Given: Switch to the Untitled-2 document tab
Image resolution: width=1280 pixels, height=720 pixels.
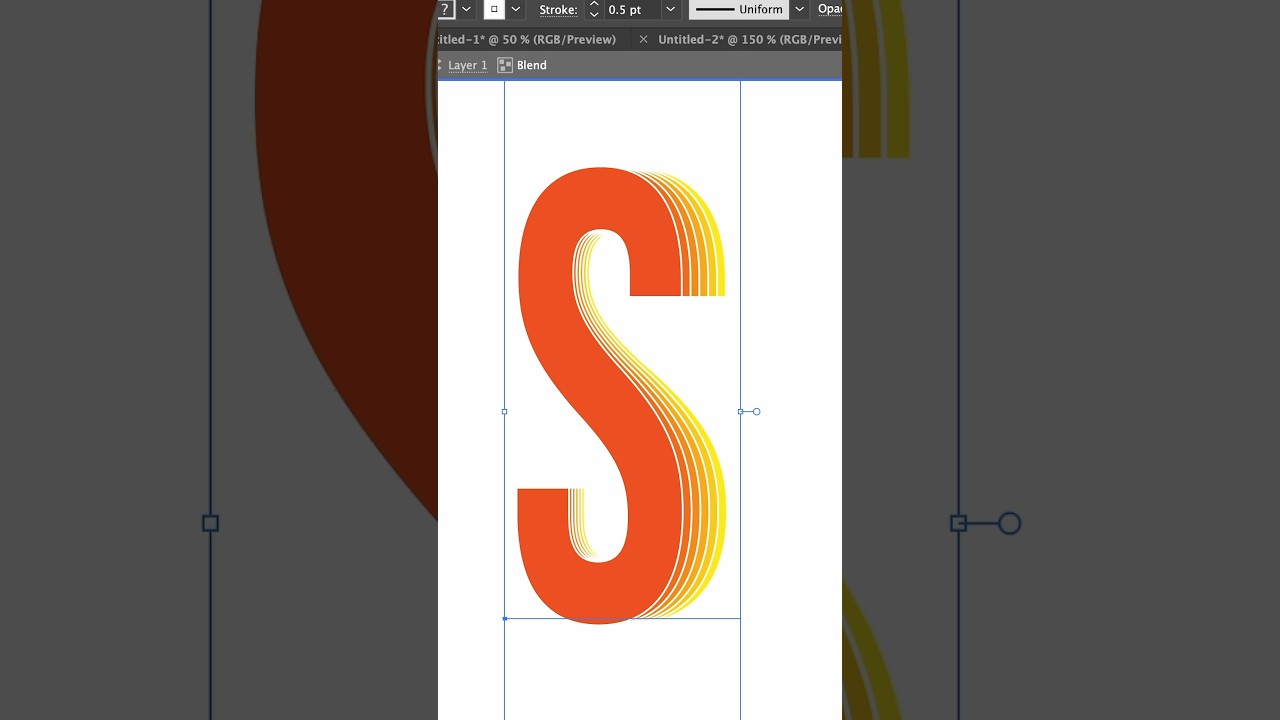Looking at the screenshot, I should 750,39.
